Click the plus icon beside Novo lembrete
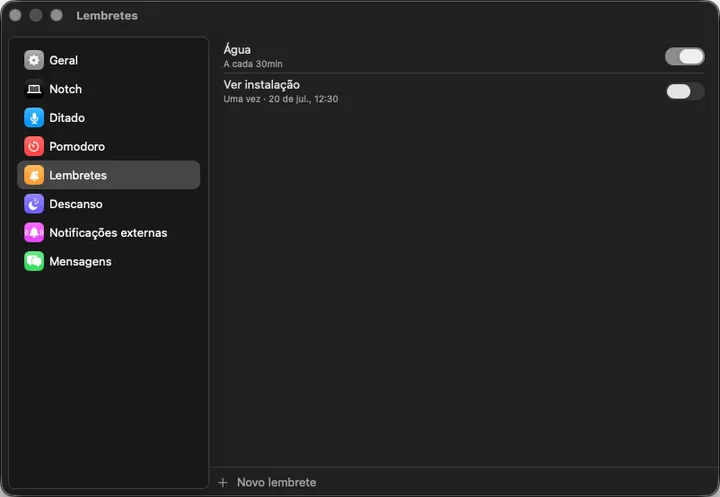Image resolution: width=720 pixels, height=497 pixels. (x=223, y=482)
